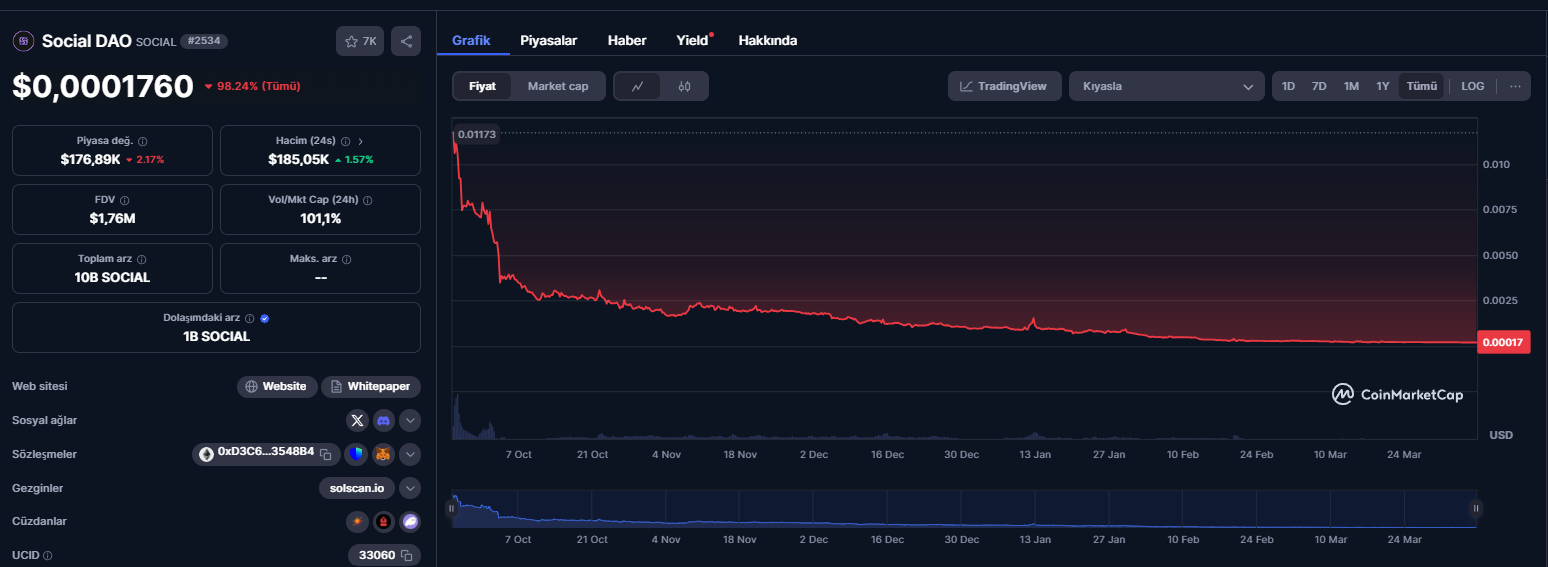Viewport: 1548px width, 567px height.
Task: Open the Whitepaper link
Action: pos(371,386)
